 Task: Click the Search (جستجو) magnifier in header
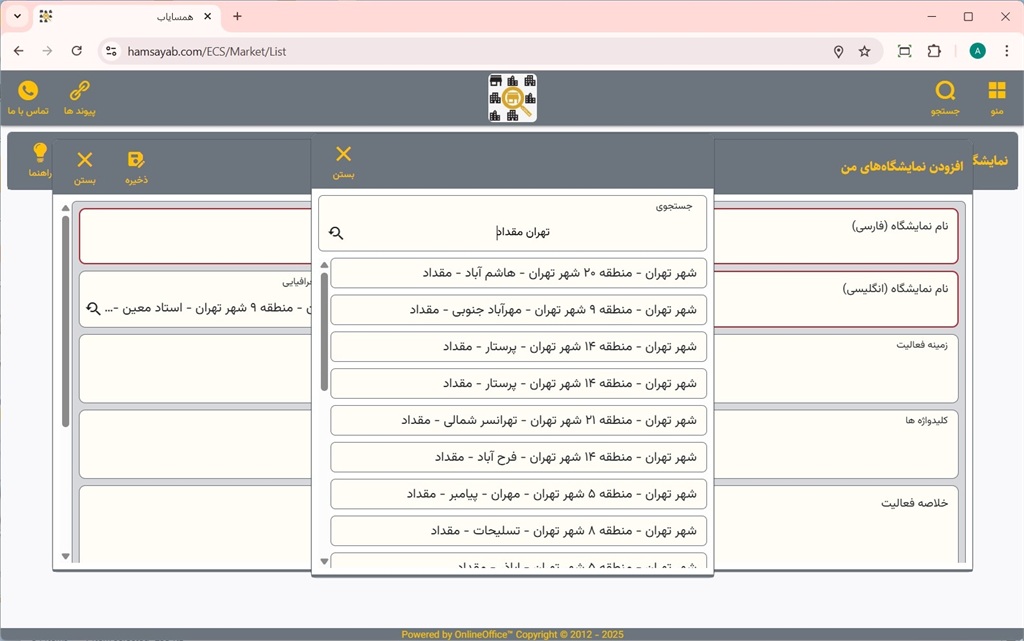click(x=945, y=92)
